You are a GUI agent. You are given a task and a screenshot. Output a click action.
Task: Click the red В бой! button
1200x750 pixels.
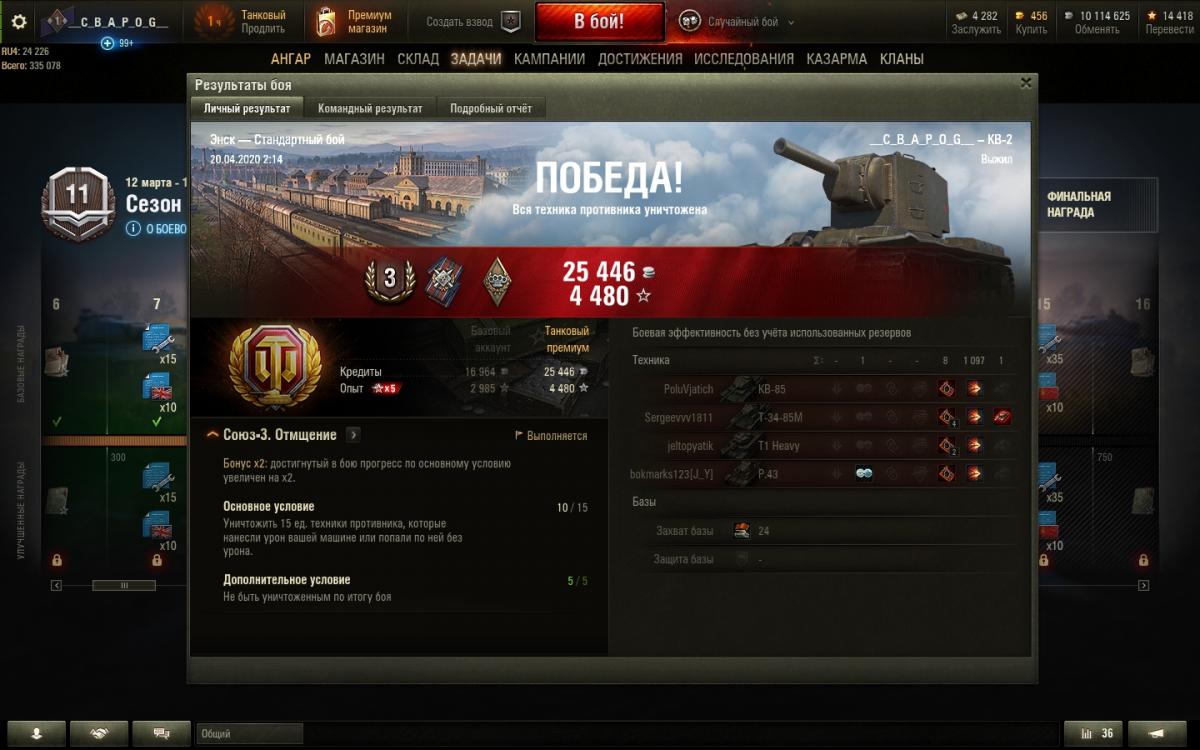599,21
